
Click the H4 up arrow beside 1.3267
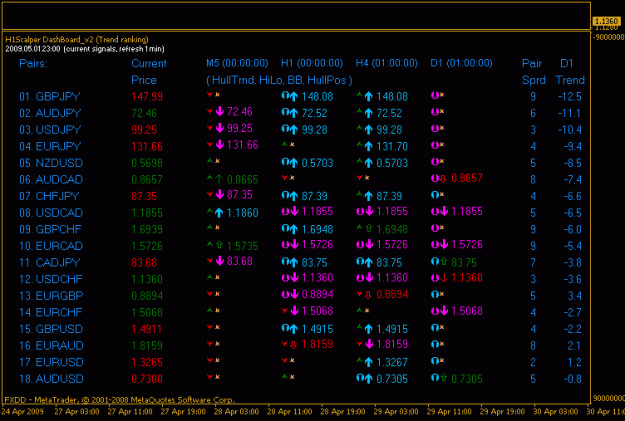369,362
